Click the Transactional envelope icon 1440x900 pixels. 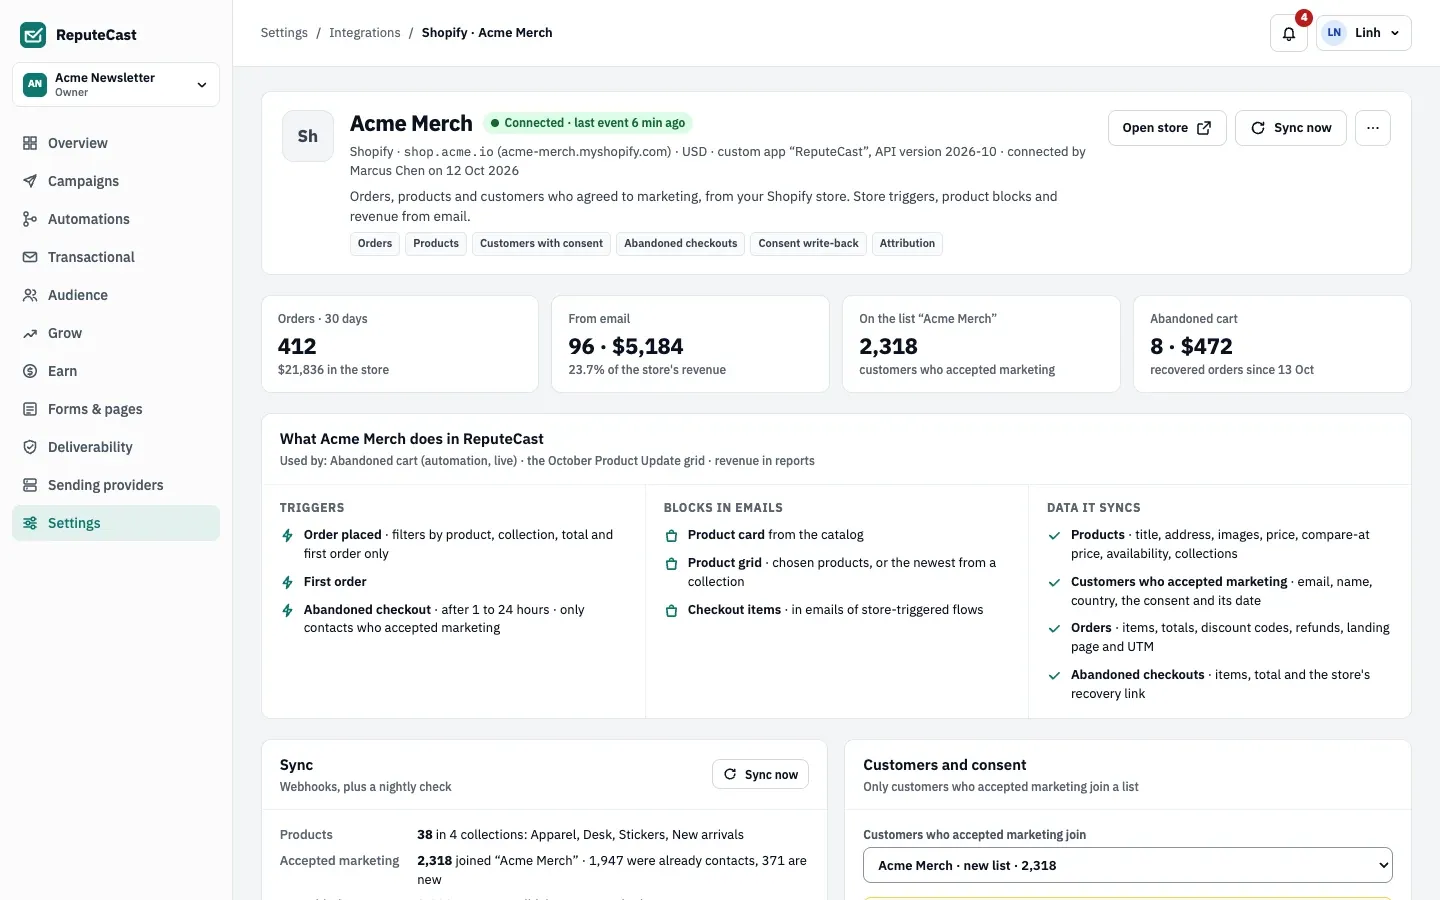[30, 257]
